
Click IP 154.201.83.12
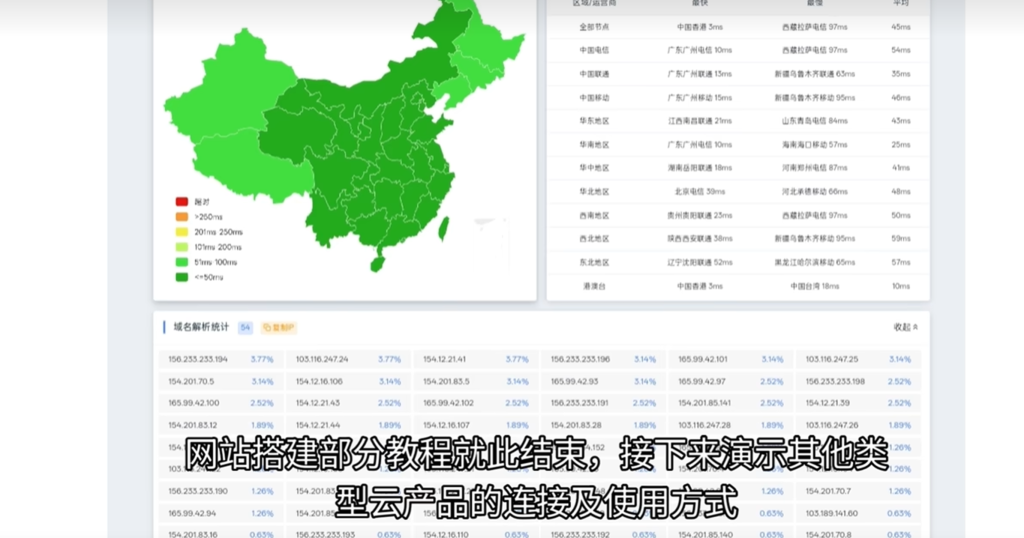pyautogui.click(x=193, y=425)
